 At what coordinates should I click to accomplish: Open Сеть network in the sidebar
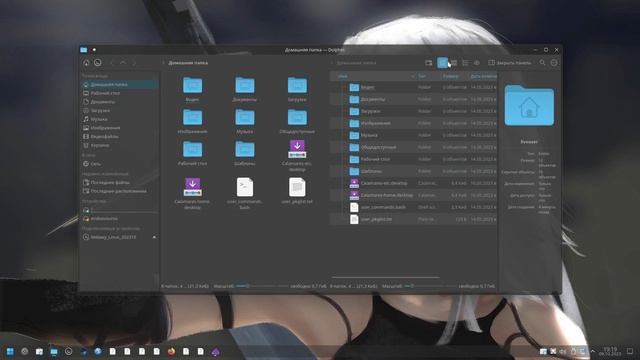coord(119,164)
